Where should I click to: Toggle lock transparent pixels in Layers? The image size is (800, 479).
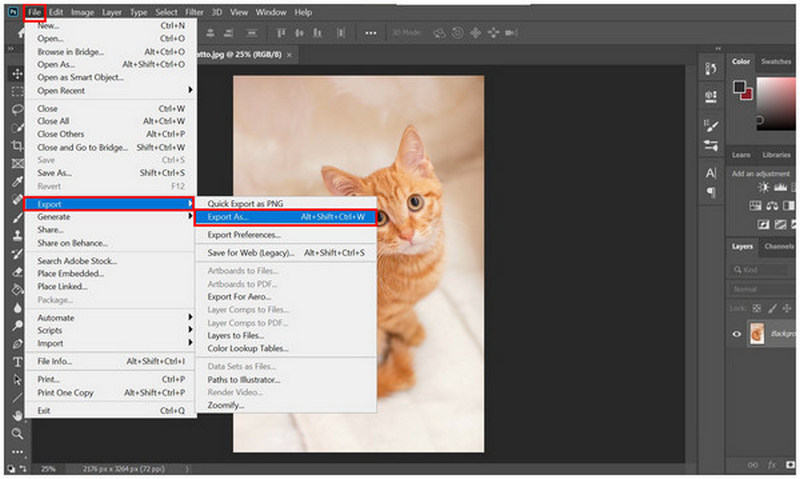tap(757, 308)
